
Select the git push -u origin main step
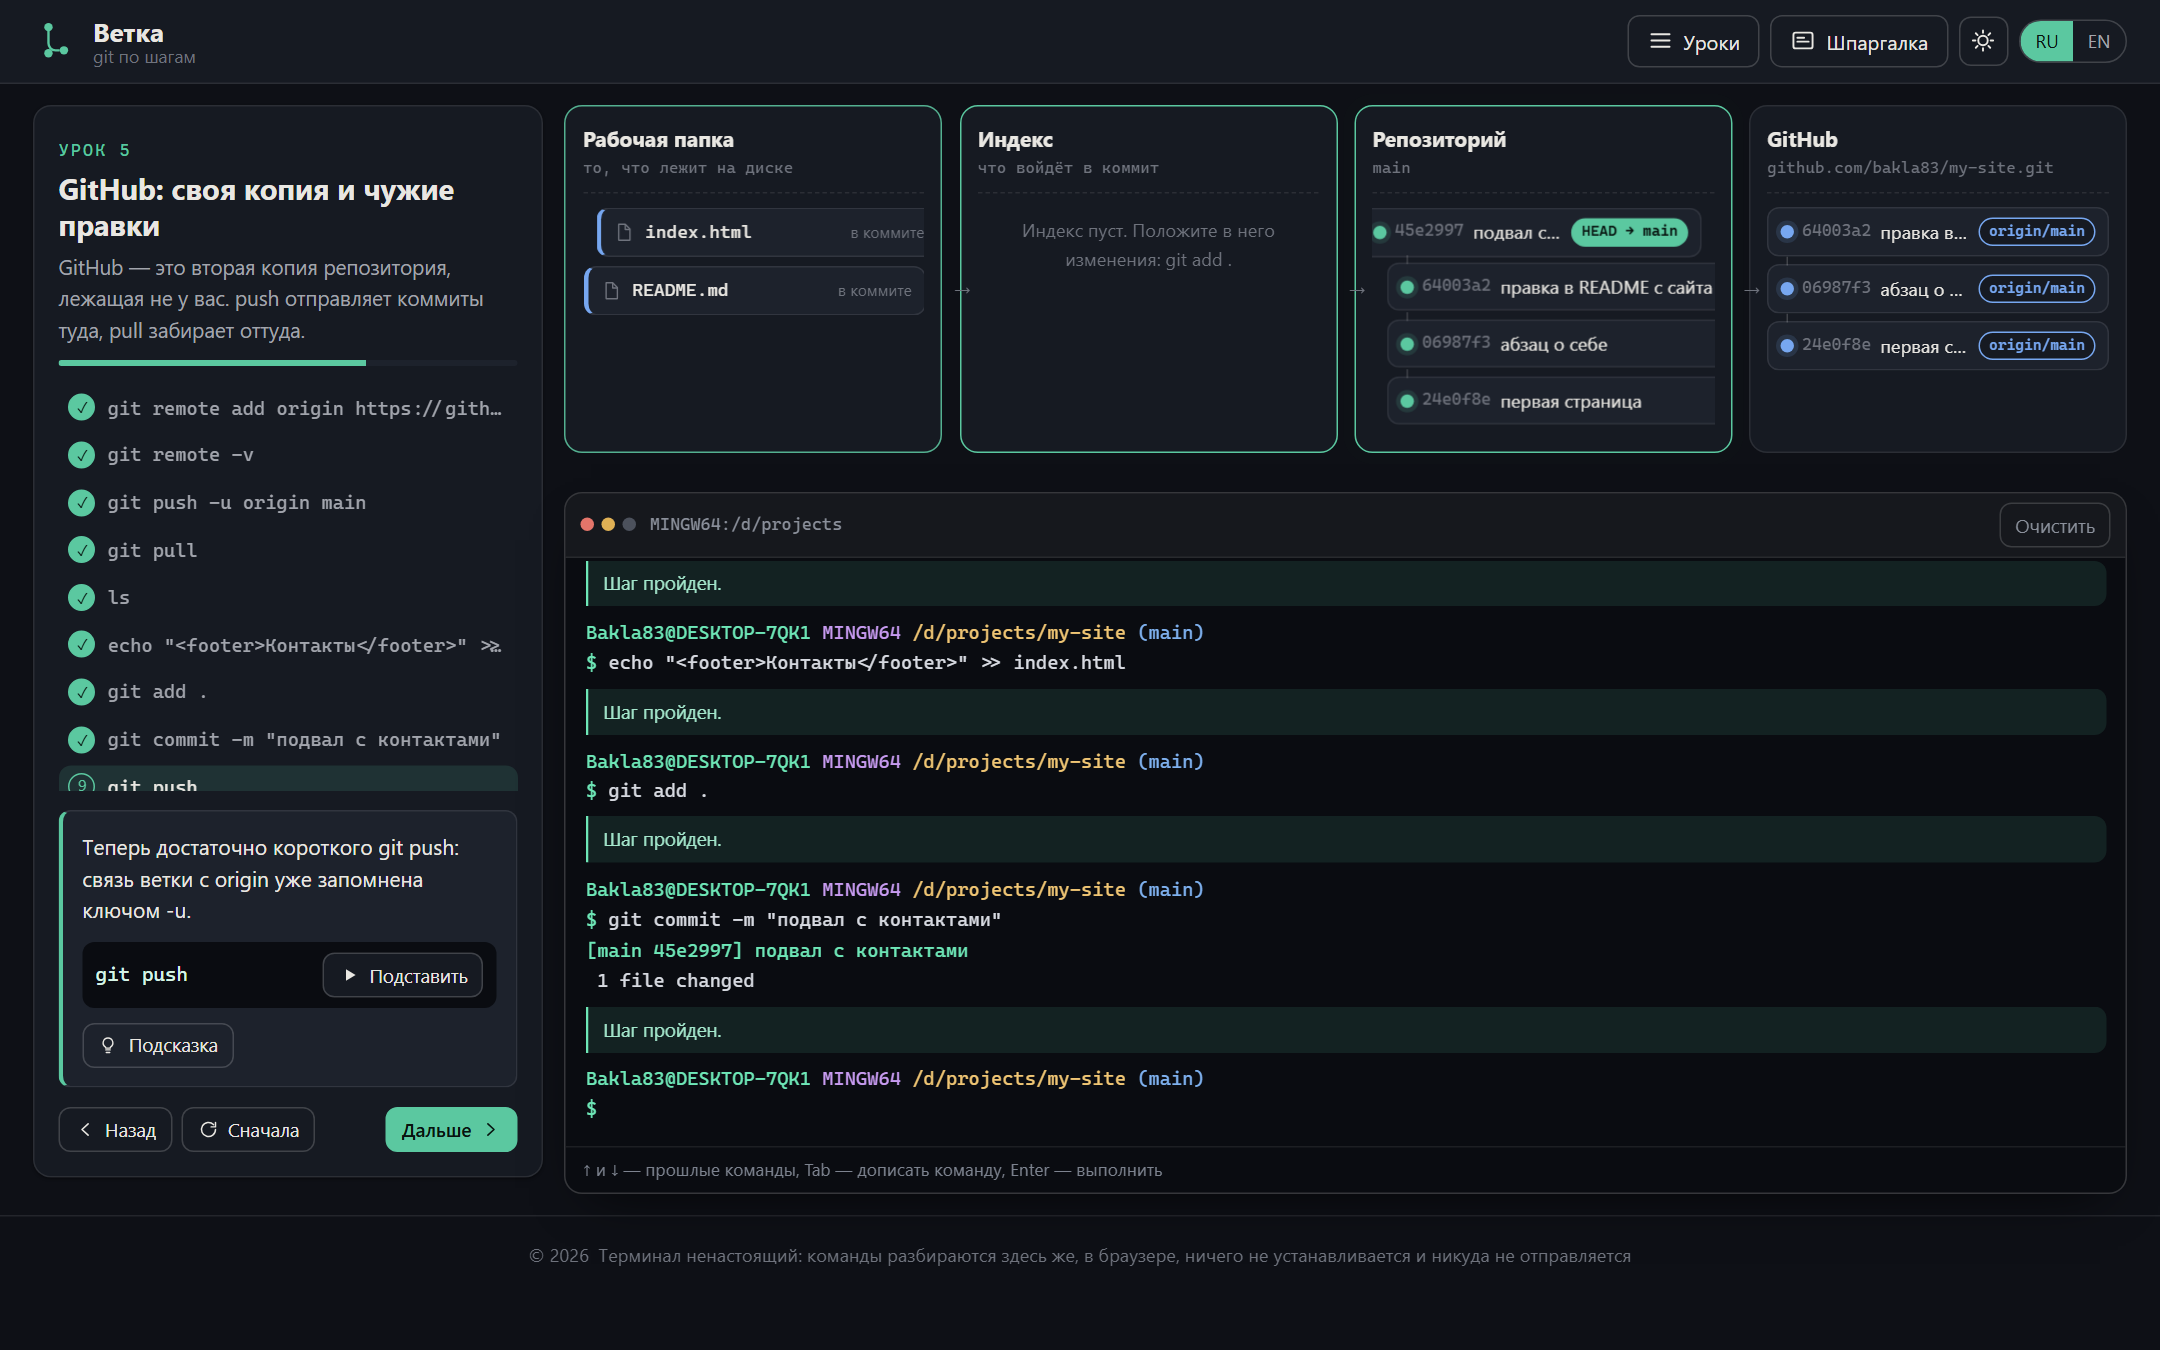coord(288,503)
